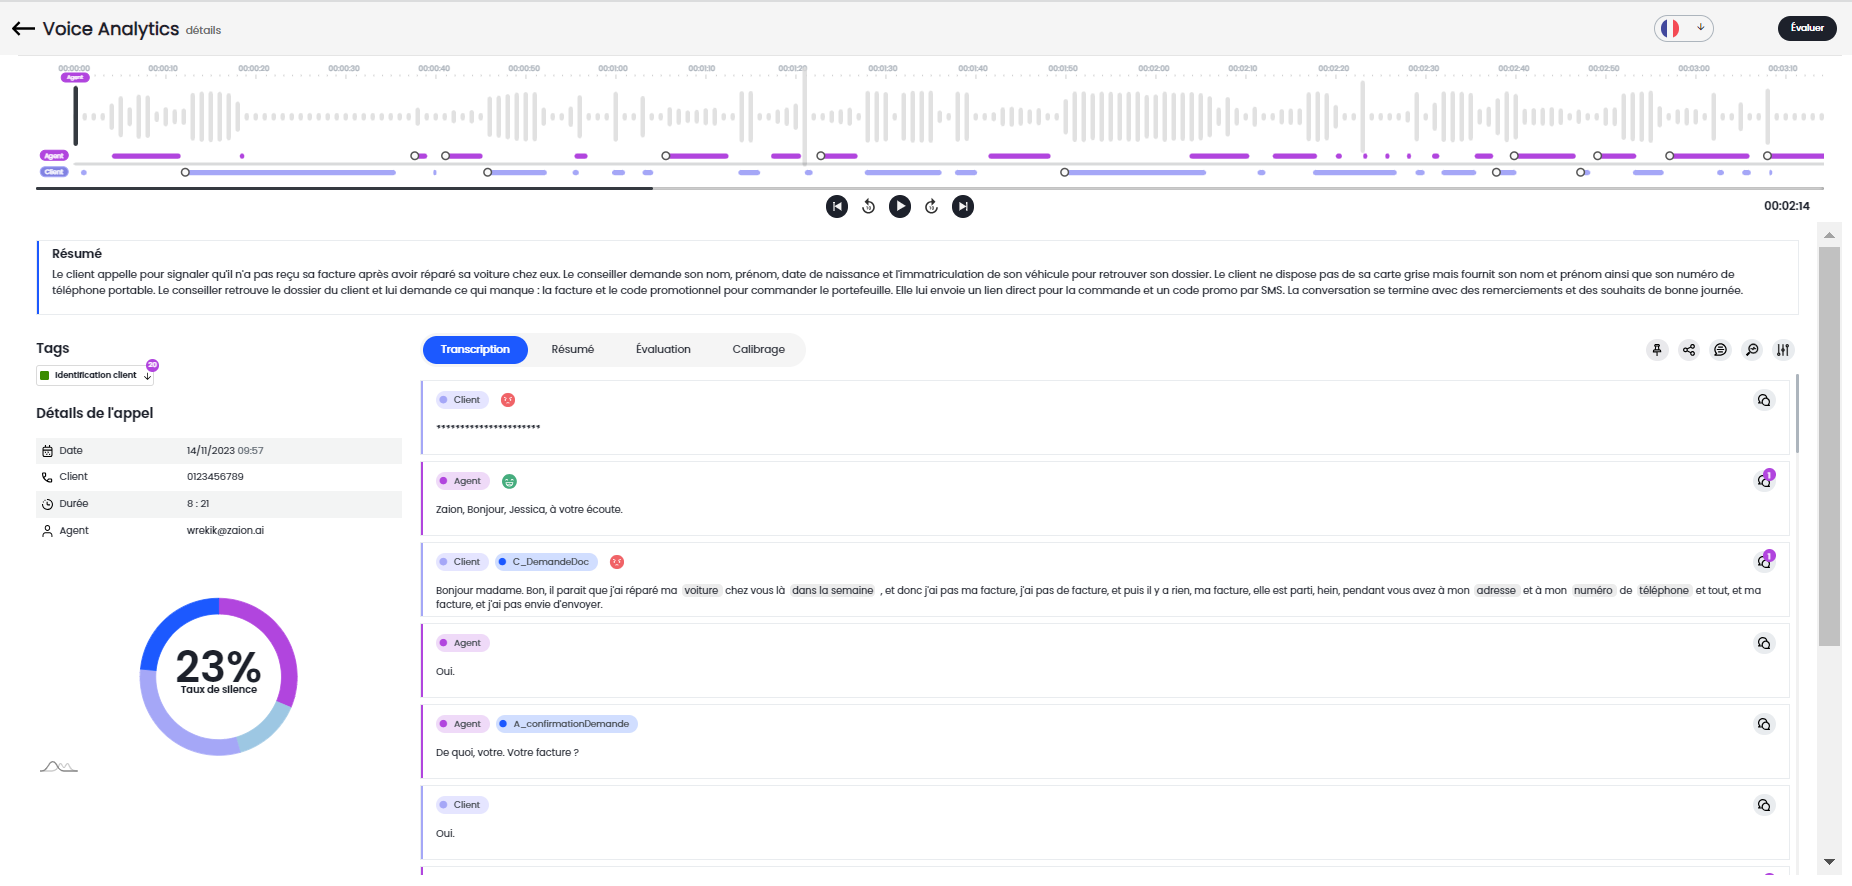Click the Évaluer button

click(1806, 28)
